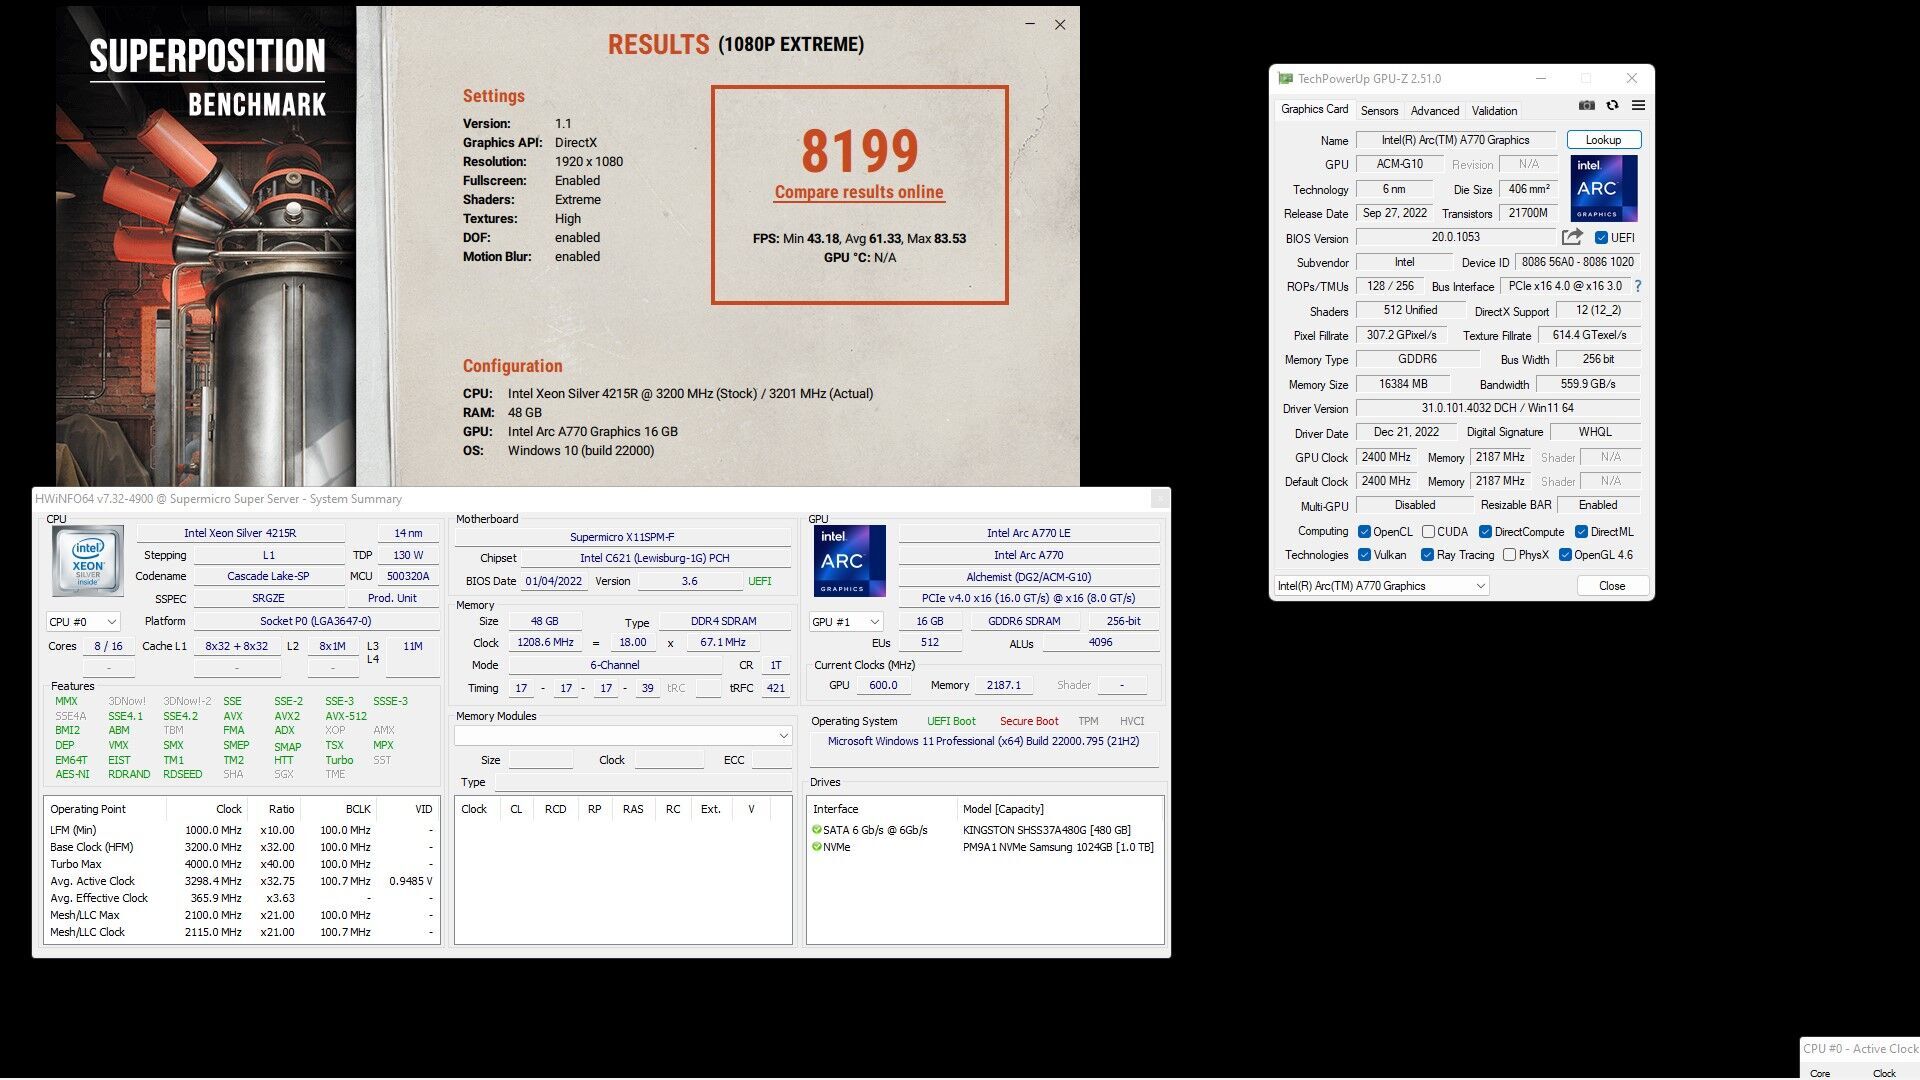Click the Intel ARC logo in GPU-Z
Image resolution: width=1920 pixels, height=1080 pixels.
click(x=1604, y=188)
